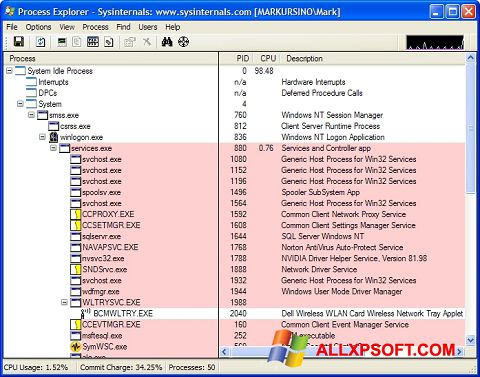The height and width of the screenshot is (377, 480).
Task: Collapse the services.exe tree branch
Action: [53, 148]
